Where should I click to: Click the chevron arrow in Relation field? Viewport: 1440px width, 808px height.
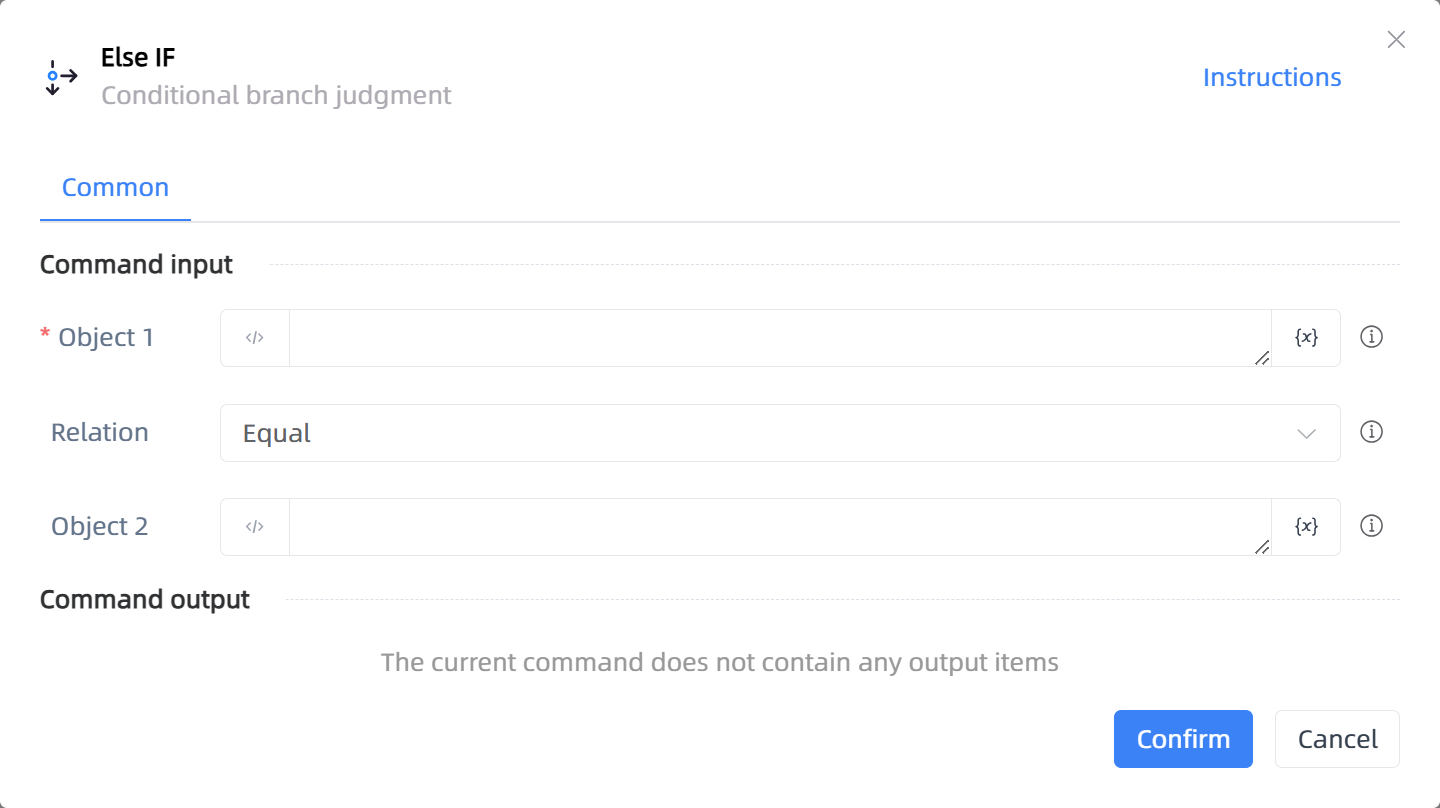[1306, 433]
